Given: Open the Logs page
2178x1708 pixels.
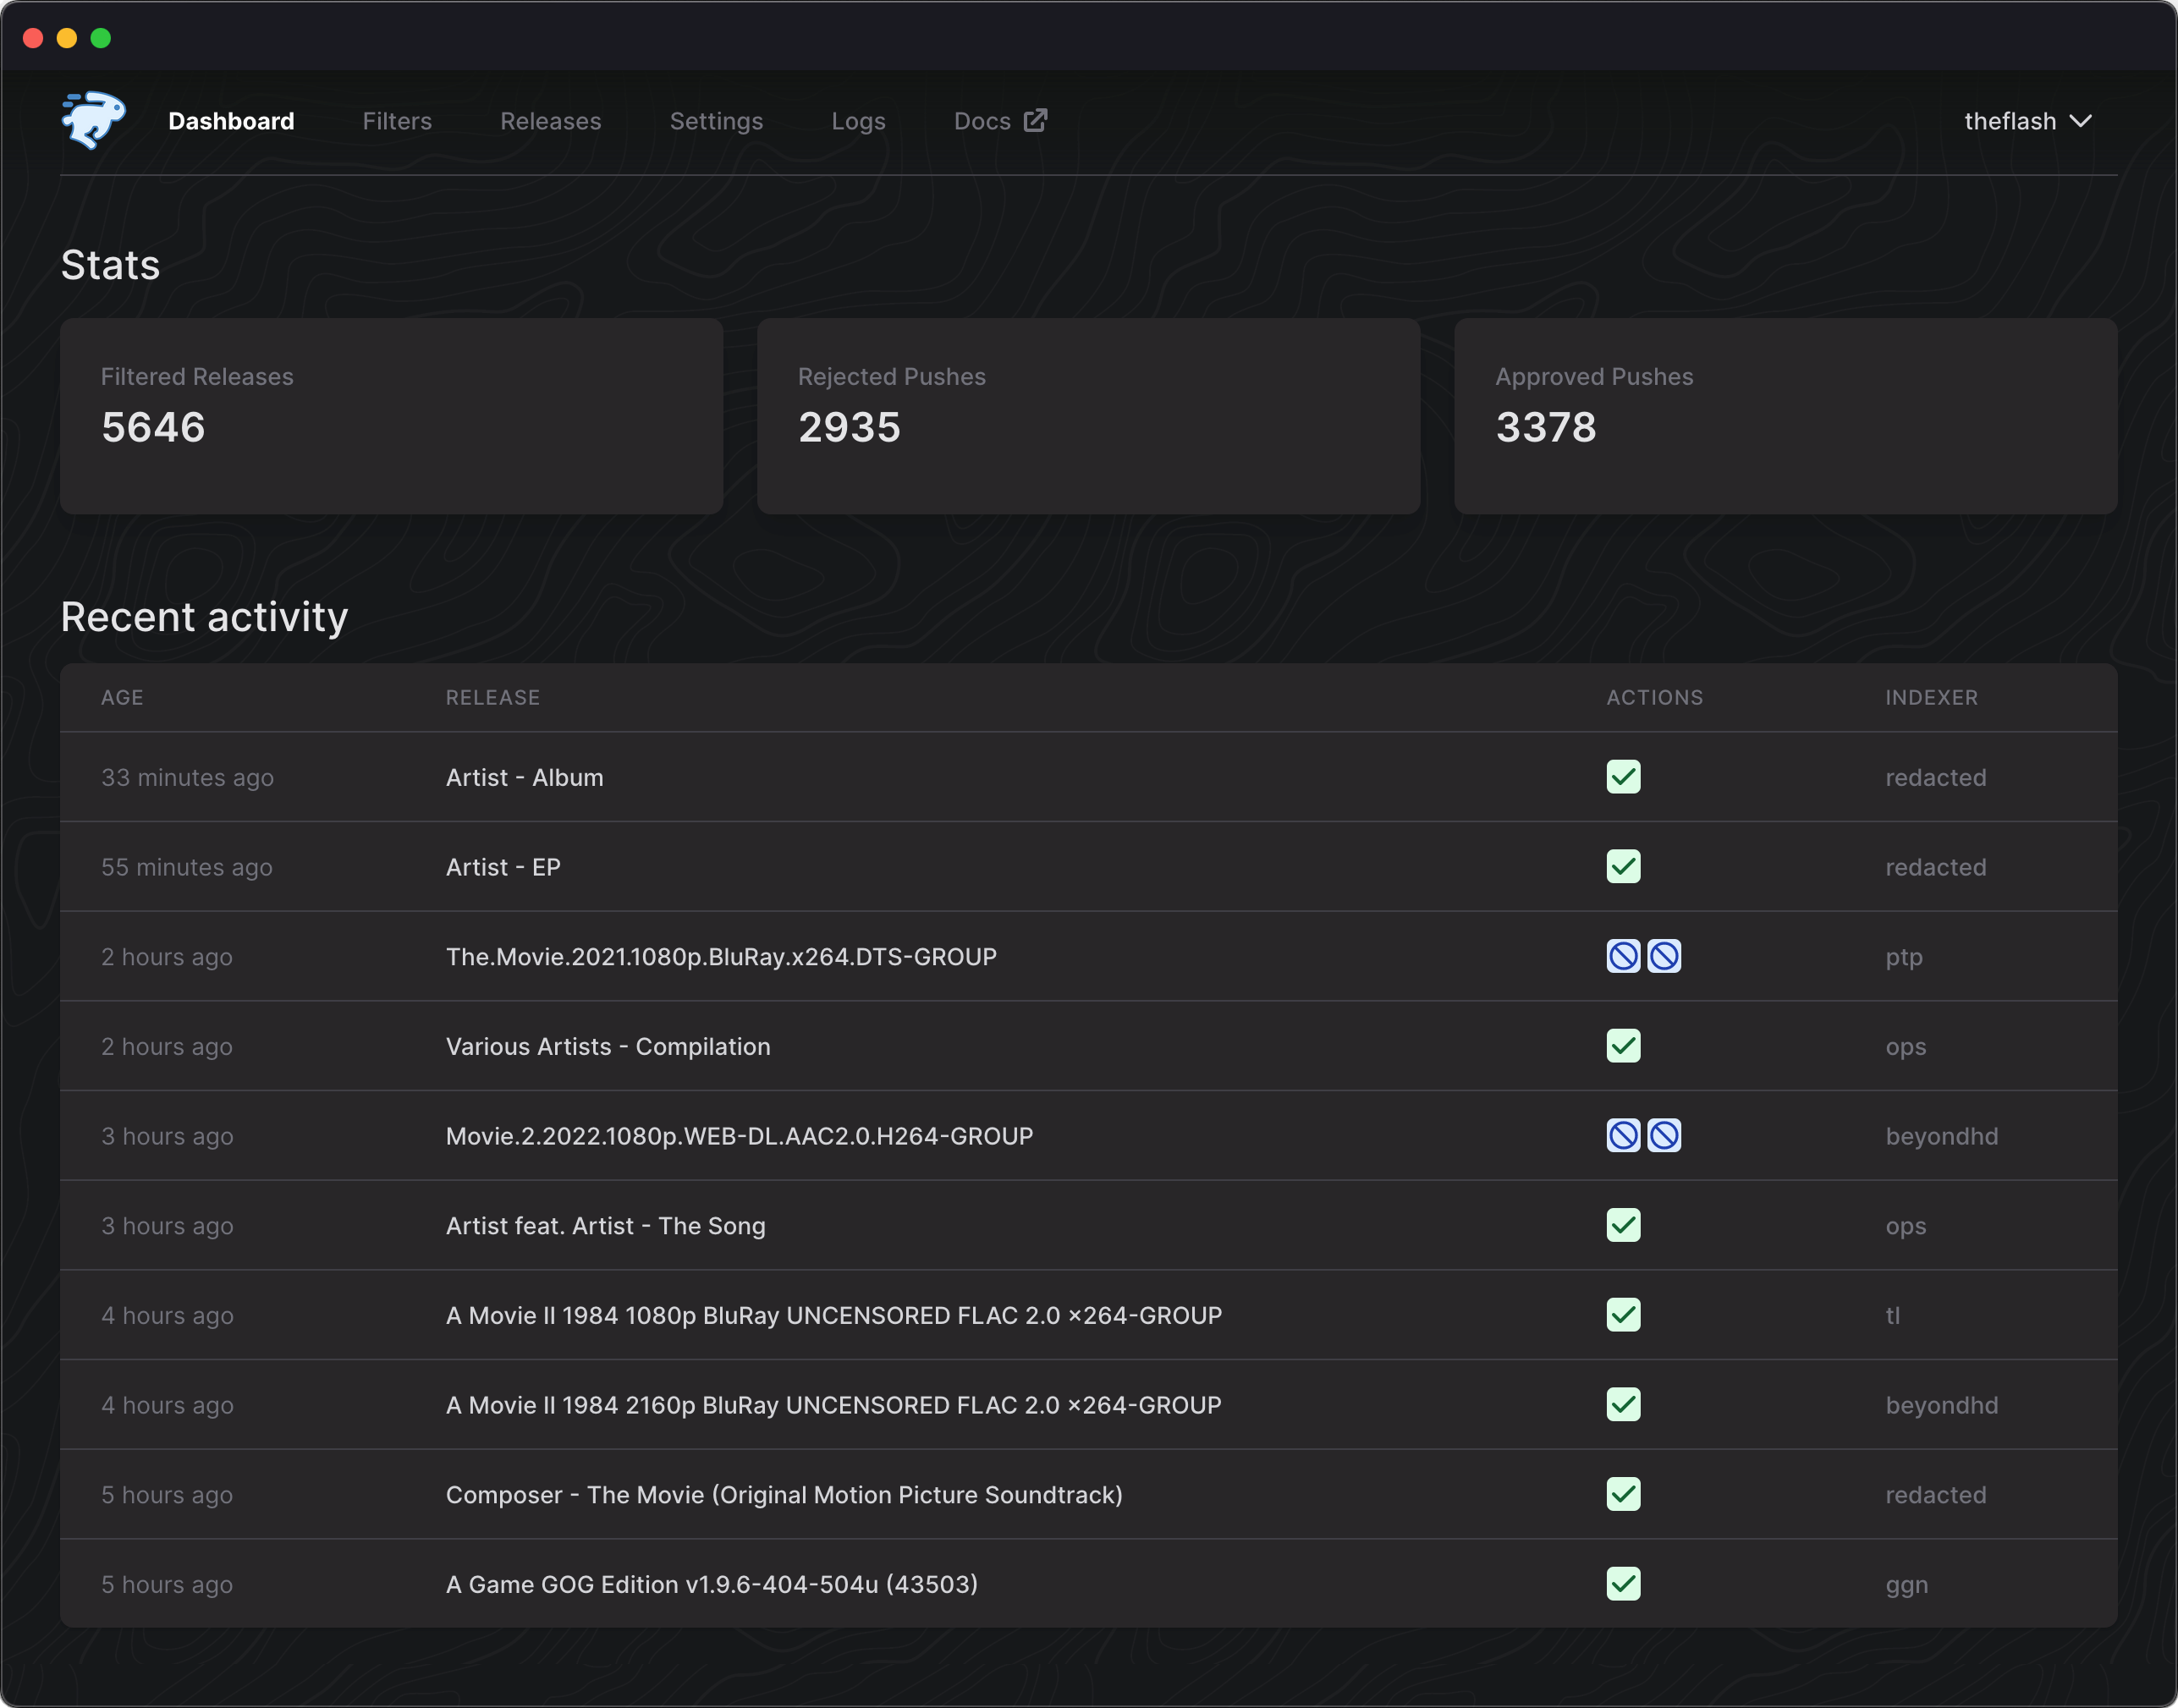Looking at the screenshot, I should pyautogui.click(x=857, y=120).
